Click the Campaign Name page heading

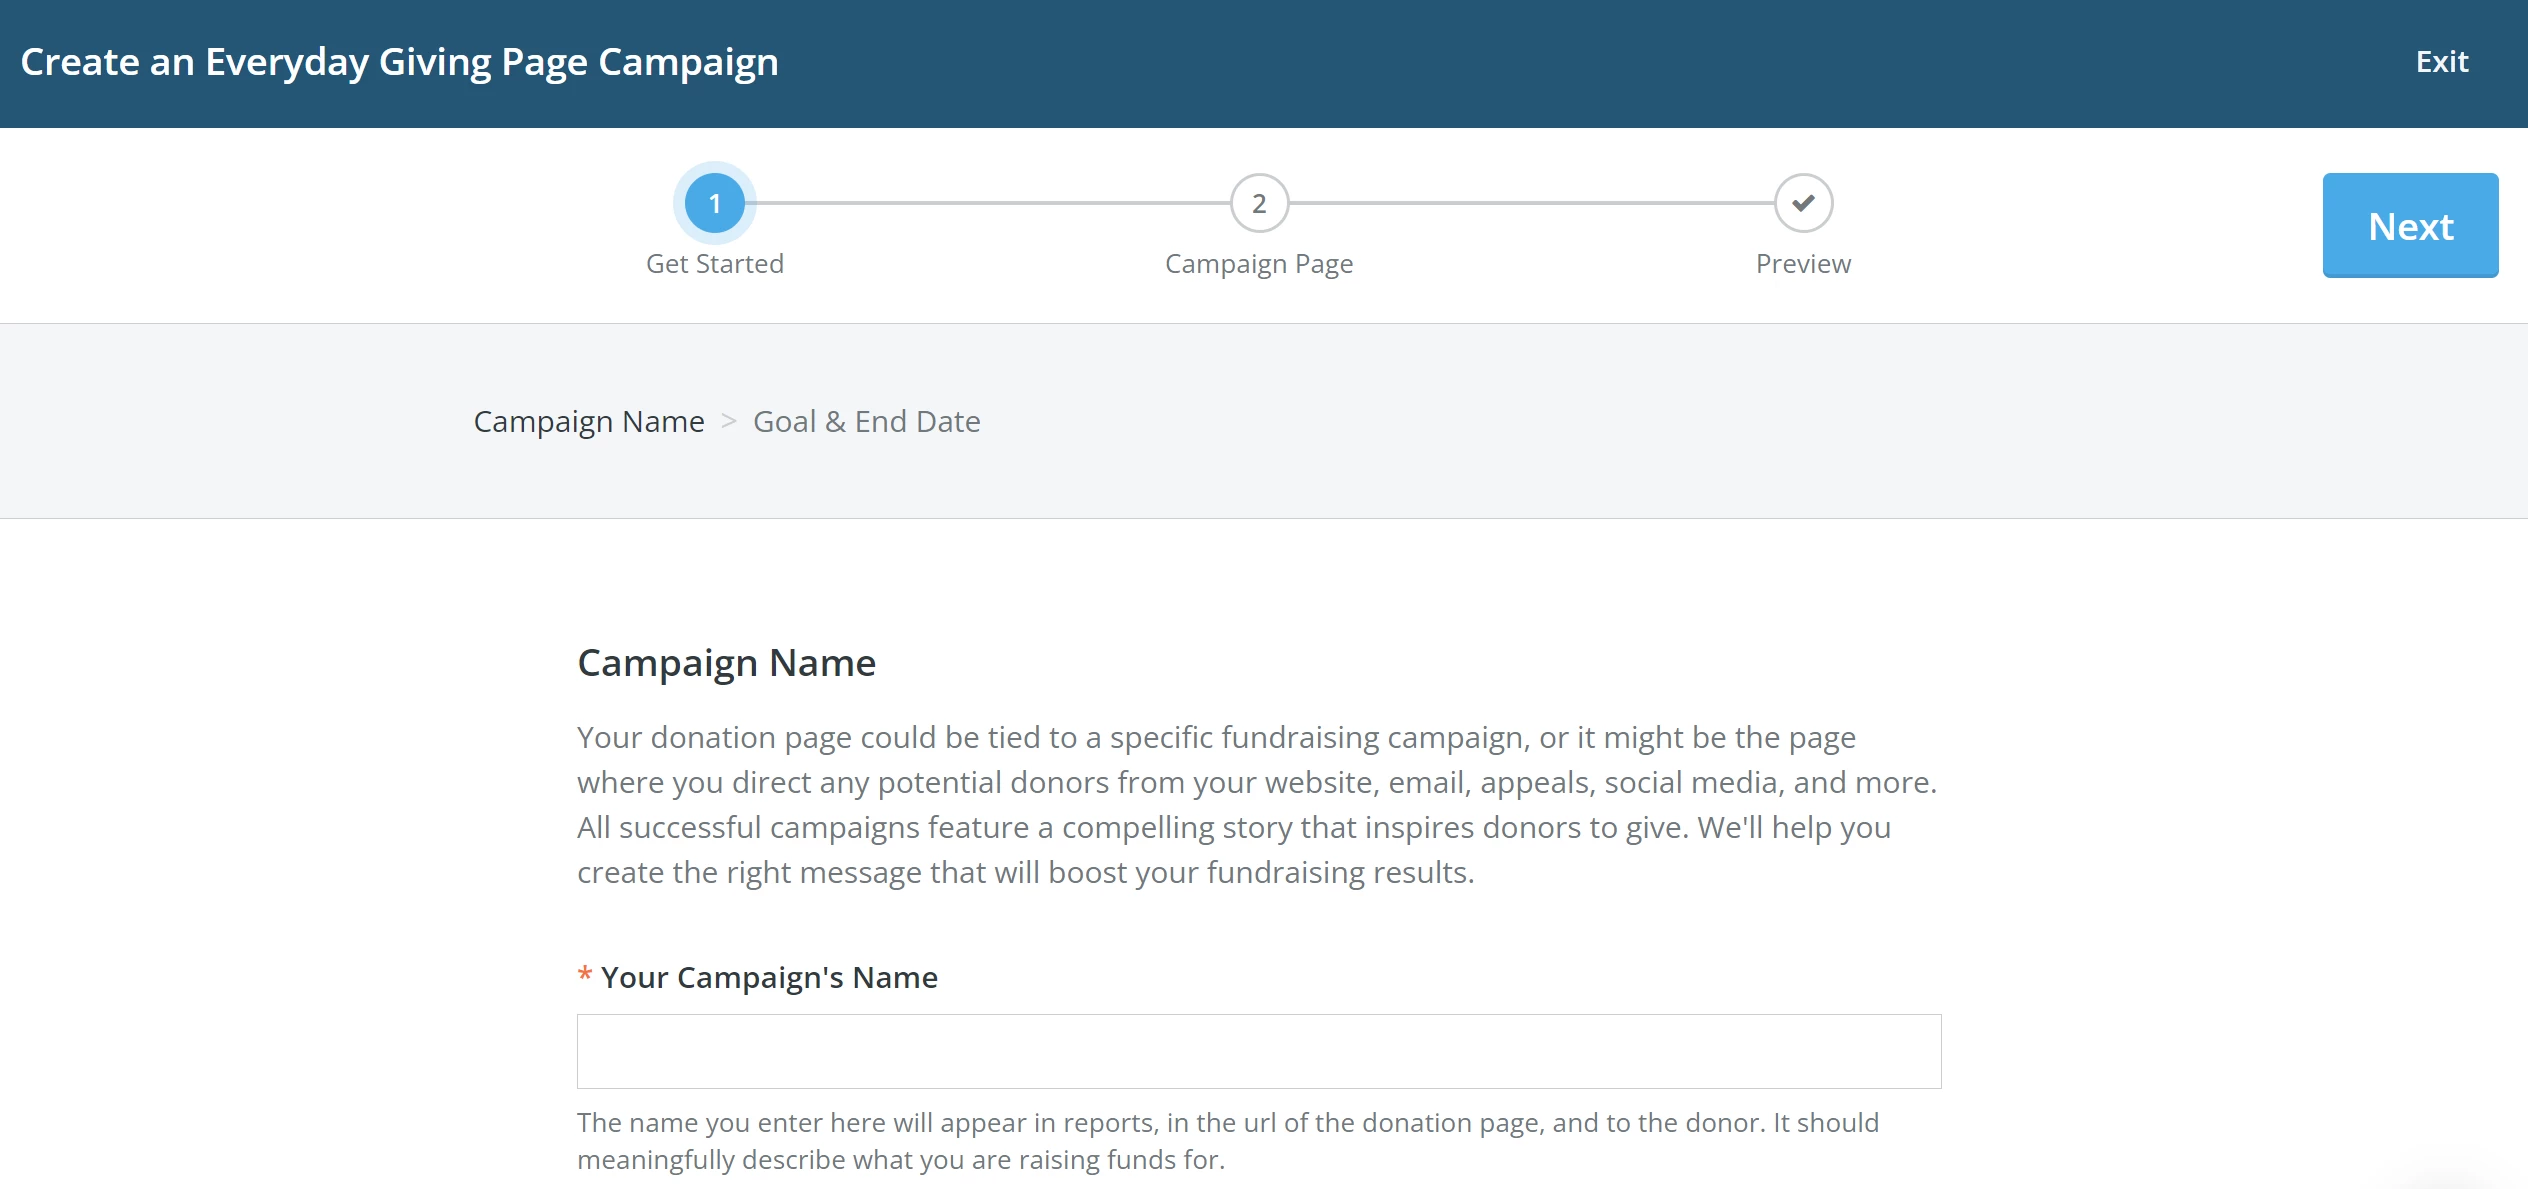(726, 662)
